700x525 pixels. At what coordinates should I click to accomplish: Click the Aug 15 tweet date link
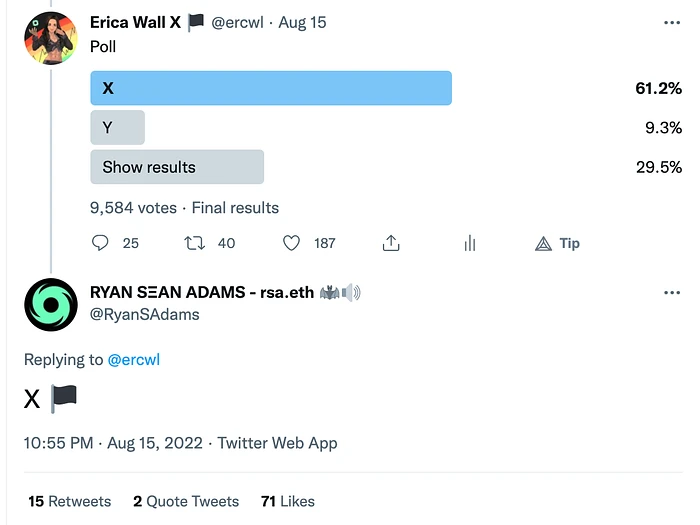(302, 22)
